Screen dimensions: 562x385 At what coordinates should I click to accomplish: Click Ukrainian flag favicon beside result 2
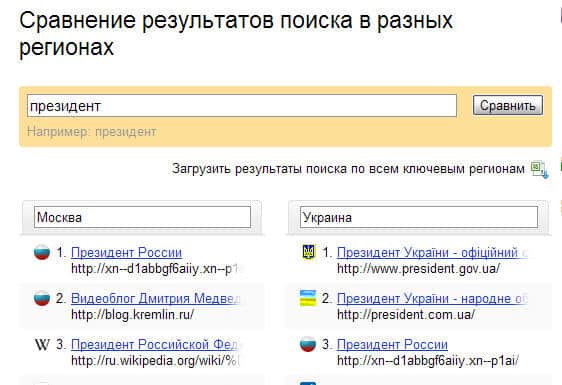[308, 298]
